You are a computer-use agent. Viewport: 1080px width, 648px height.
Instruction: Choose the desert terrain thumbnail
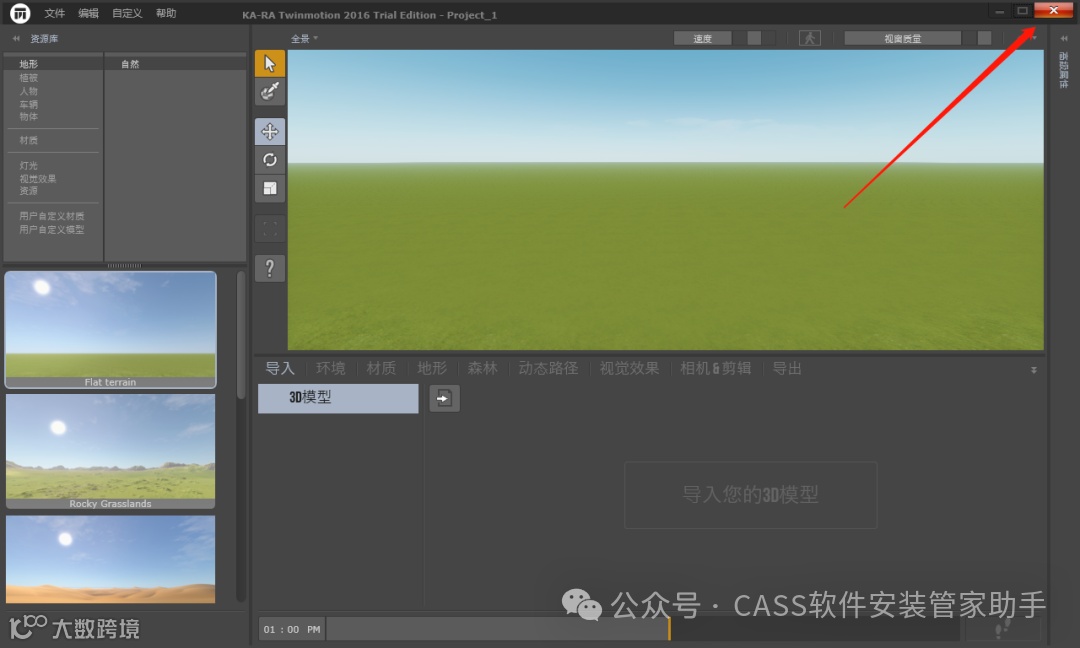click(x=110, y=559)
